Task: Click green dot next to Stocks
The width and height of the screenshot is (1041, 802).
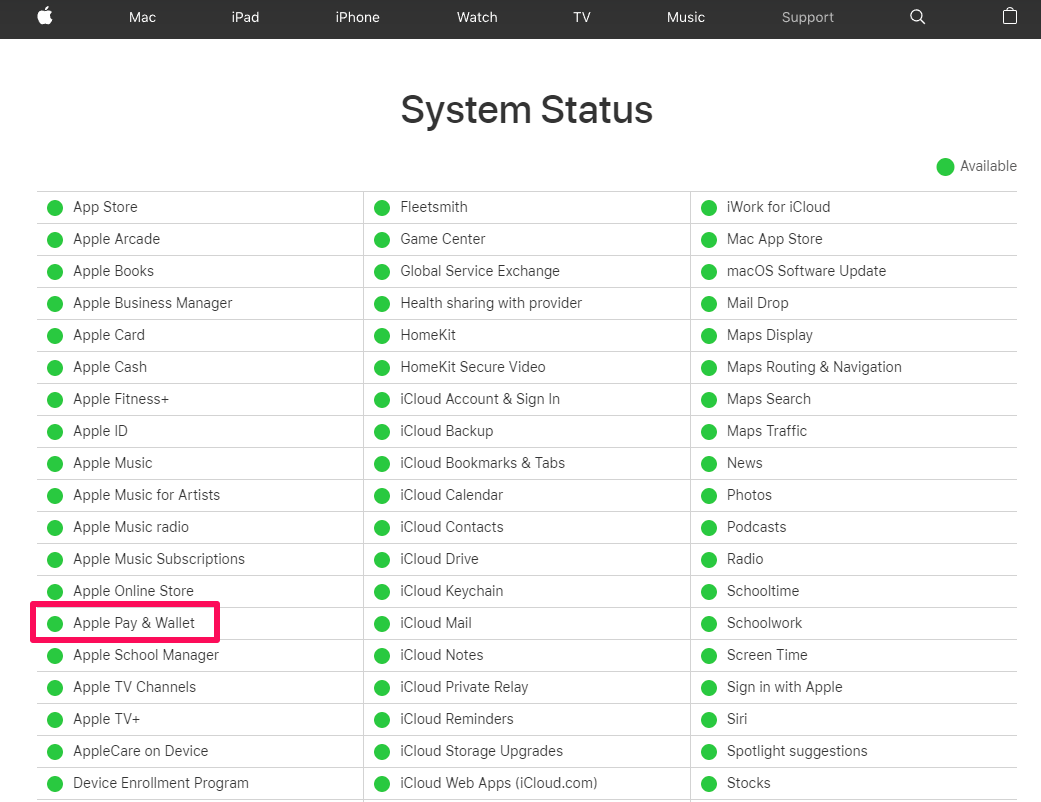Action: [x=709, y=784]
